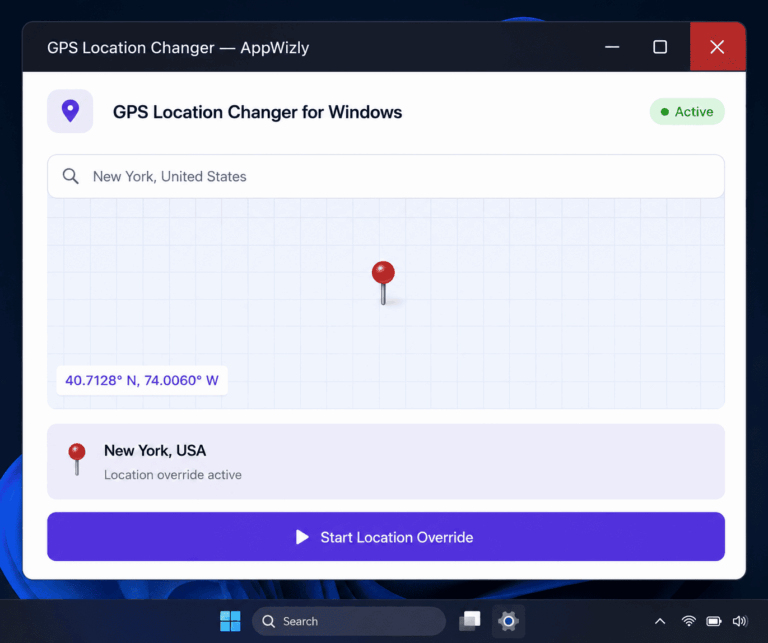Focus the New York, United States search field

pyautogui.click(x=386, y=176)
